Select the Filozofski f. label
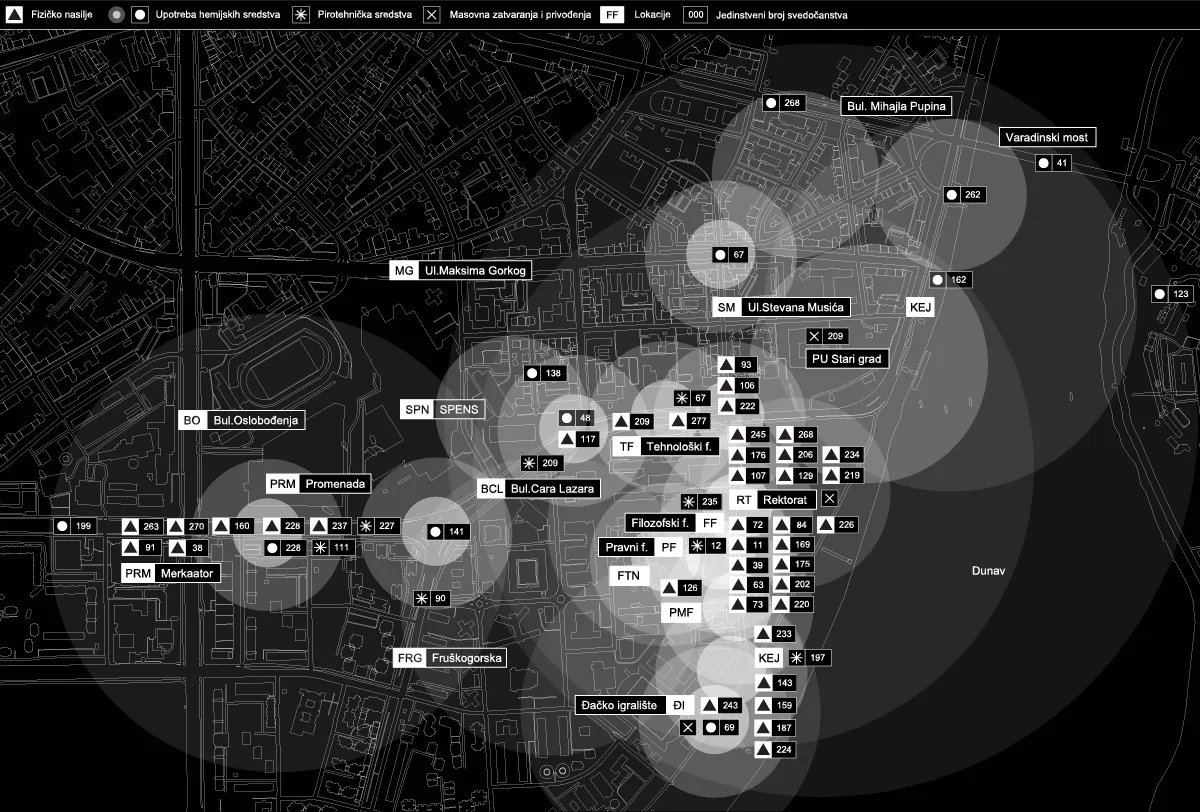Image resolution: width=1200 pixels, height=812 pixels. tap(660, 523)
